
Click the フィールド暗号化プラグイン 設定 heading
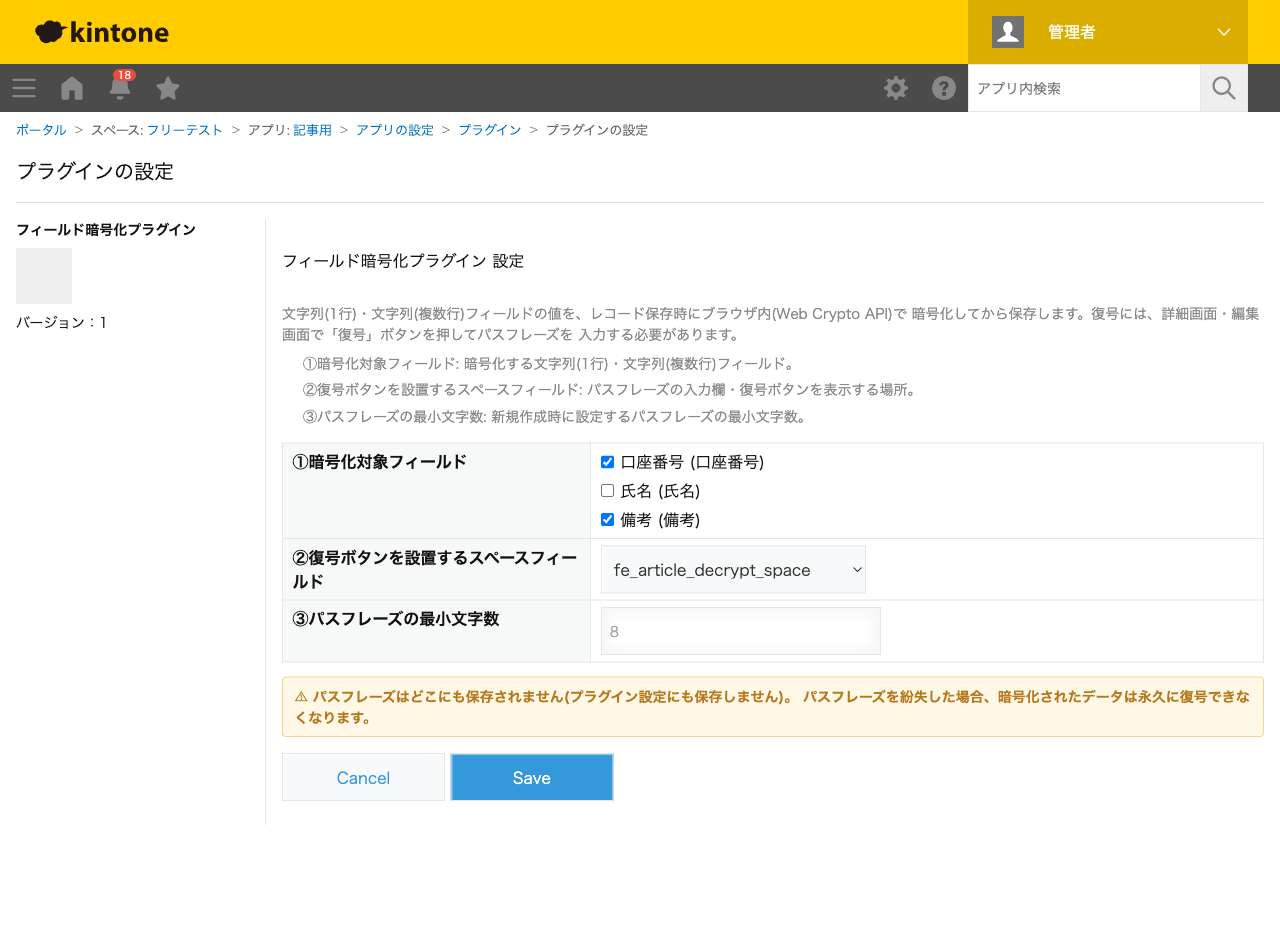coord(403,261)
